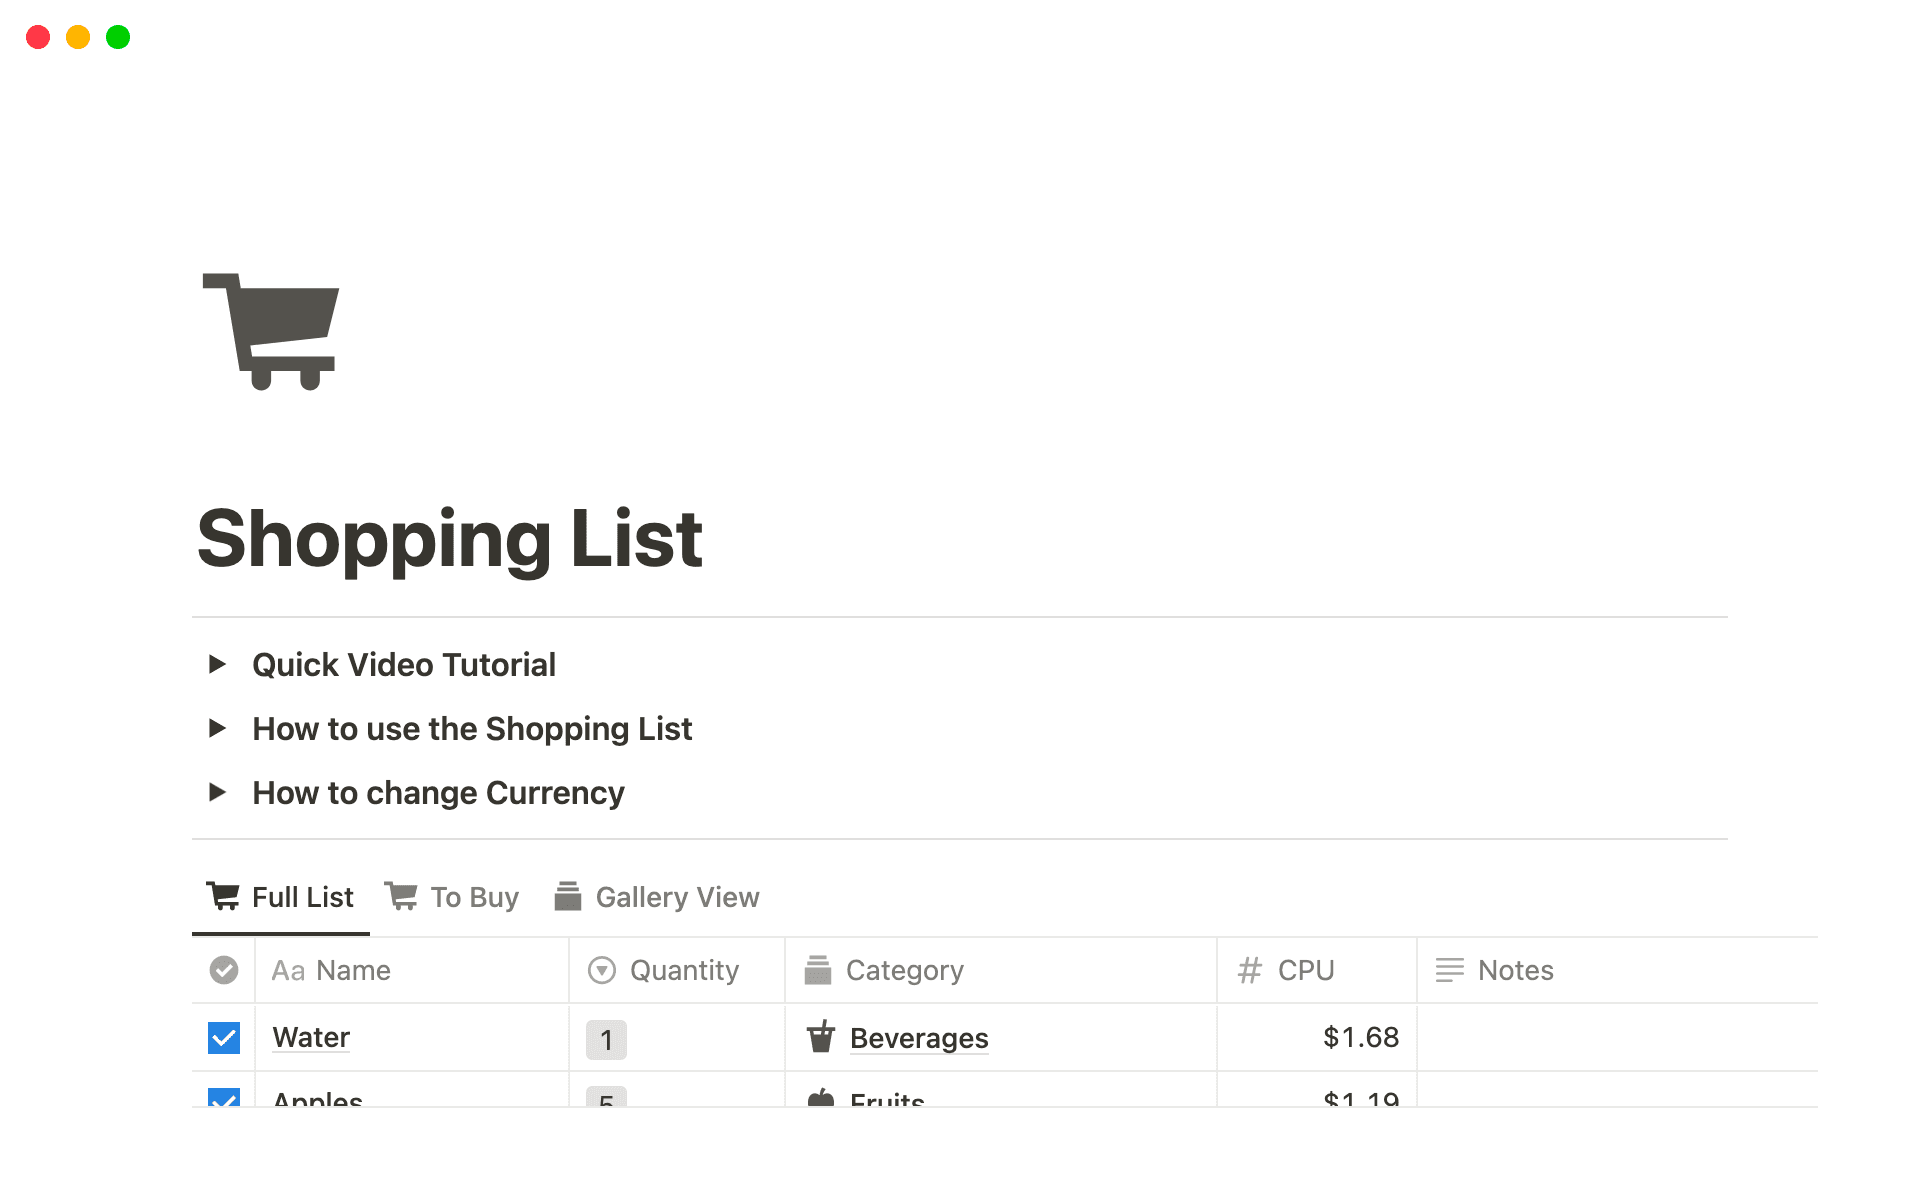Click the basket emoji beside Beverages
The height and width of the screenshot is (1200, 1920).
822,1037
